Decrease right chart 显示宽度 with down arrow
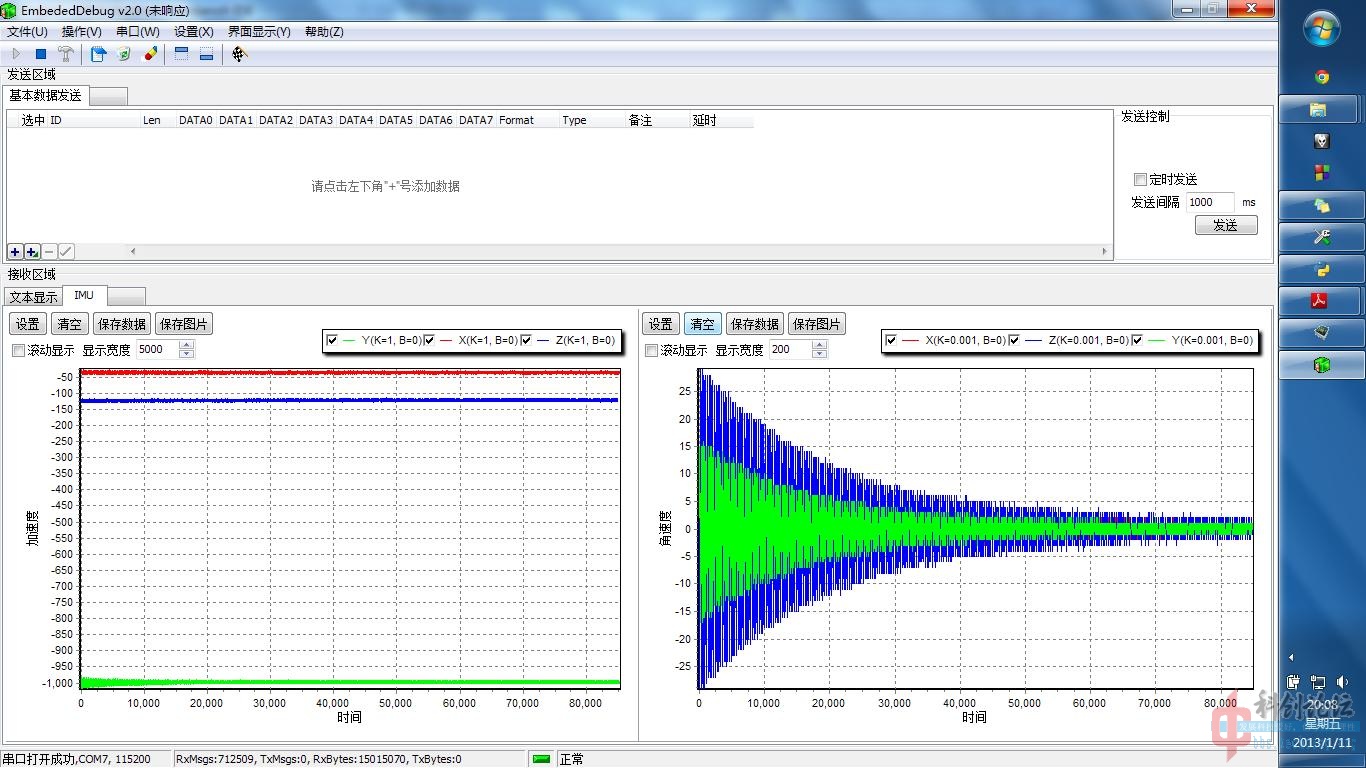The height and width of the screenshot is (768, 1366). (x=820, y=354)
